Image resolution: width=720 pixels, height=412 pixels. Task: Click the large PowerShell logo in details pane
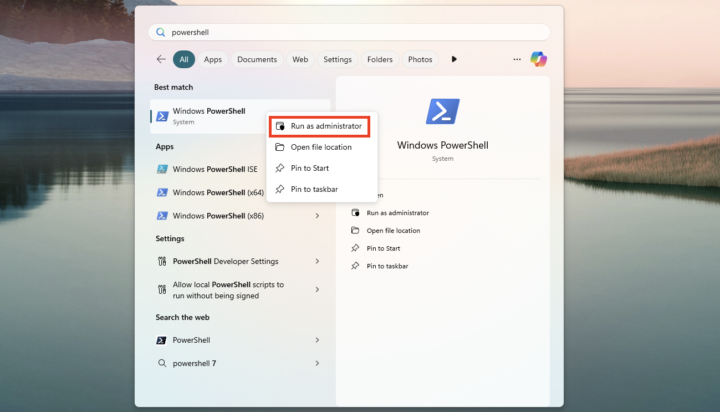coord(443,111)
